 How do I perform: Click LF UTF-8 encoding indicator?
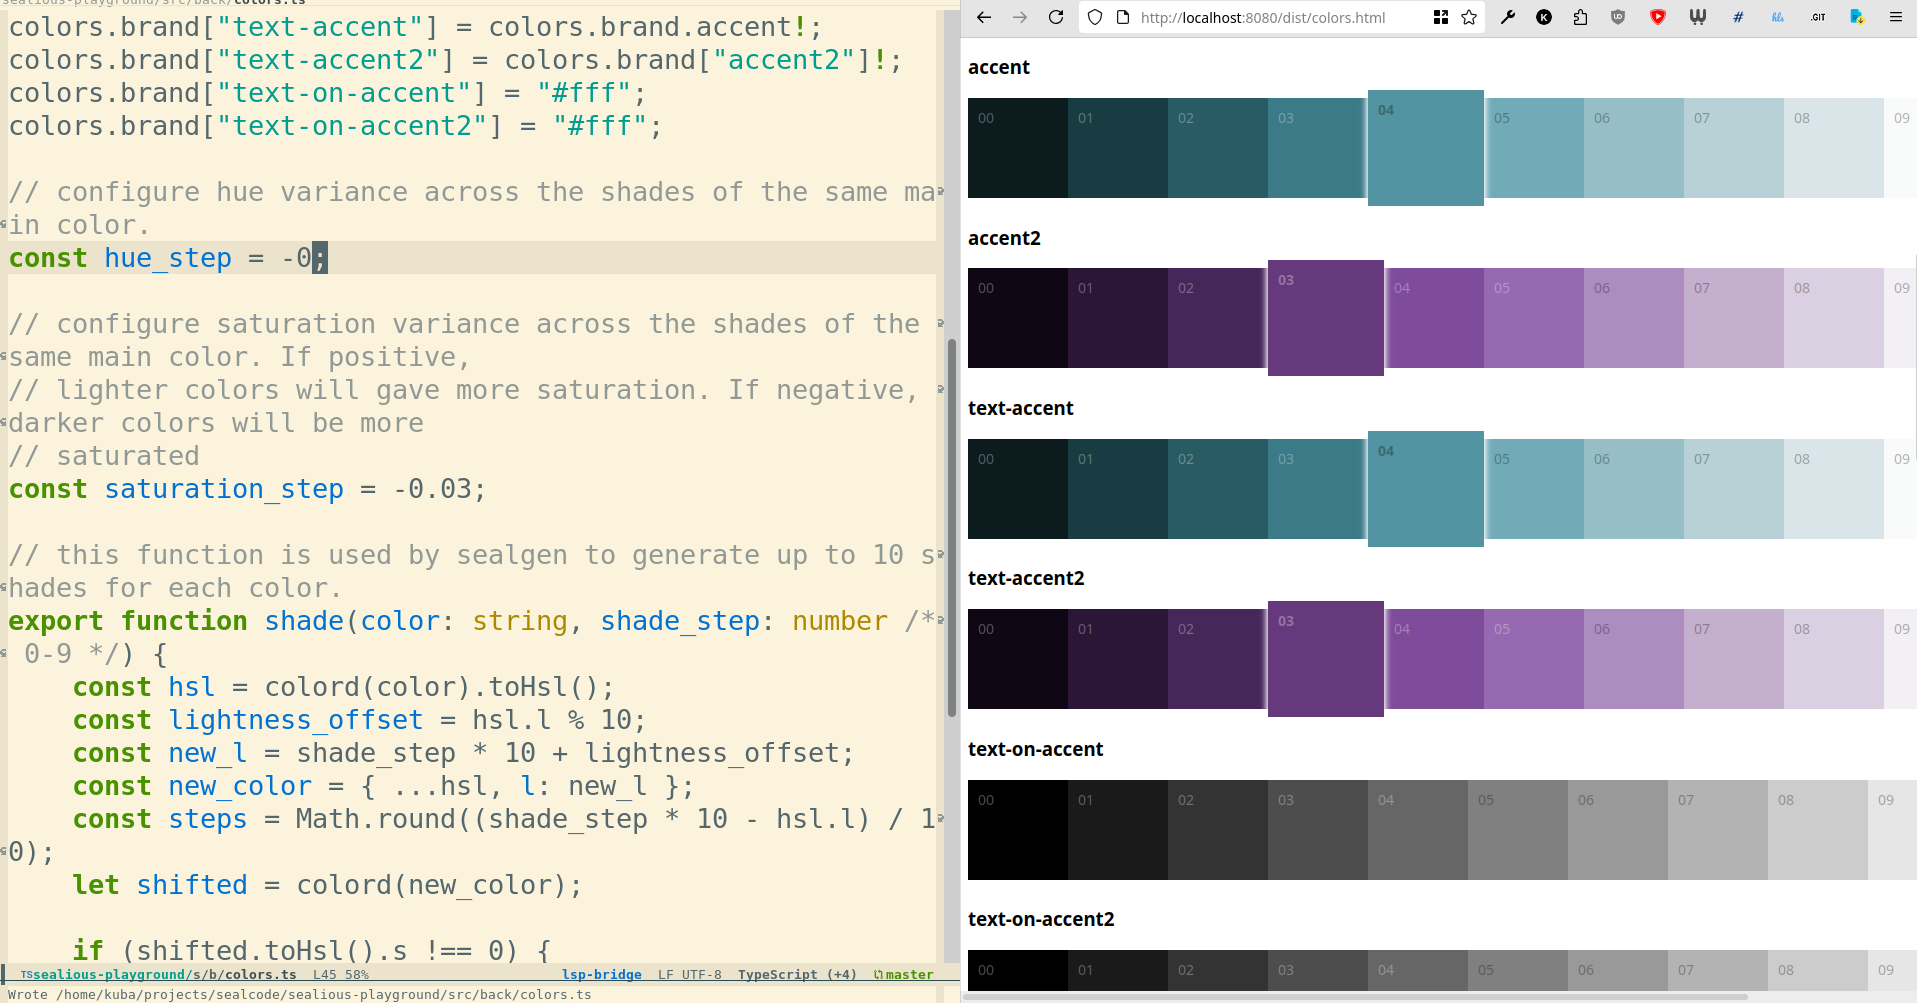click(x=689, y=975)
